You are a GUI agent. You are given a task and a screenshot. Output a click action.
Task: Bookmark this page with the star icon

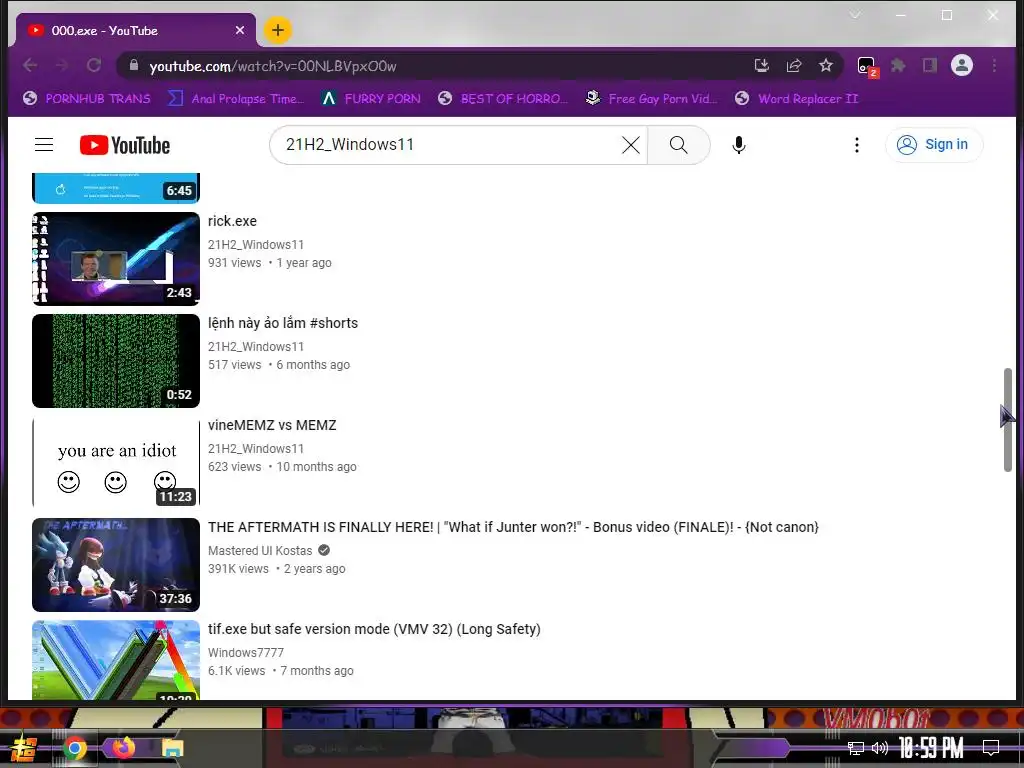[825, 65]
